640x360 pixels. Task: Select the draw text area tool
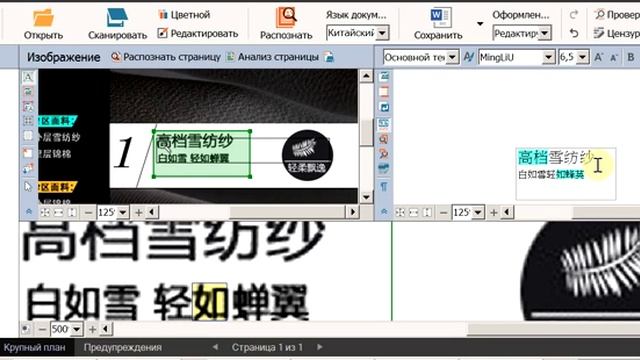click(x=28, y=77)
